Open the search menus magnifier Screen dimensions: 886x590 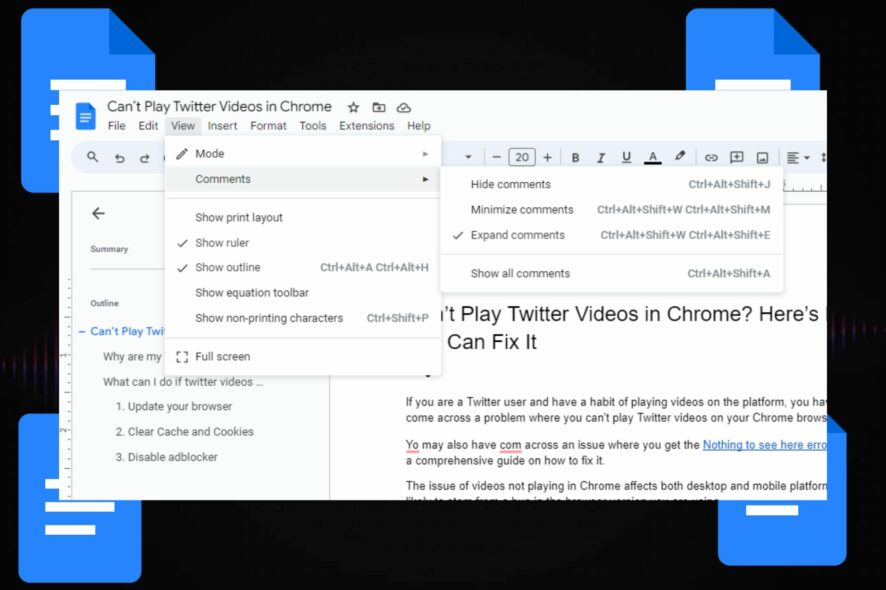point(93,157)
